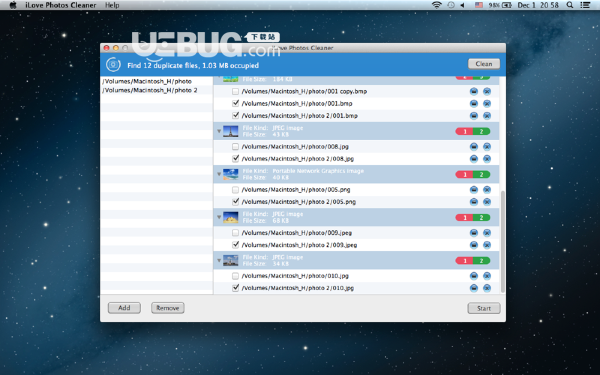Click the X icon for photo/001.bmp row

[x=487, y=104]
